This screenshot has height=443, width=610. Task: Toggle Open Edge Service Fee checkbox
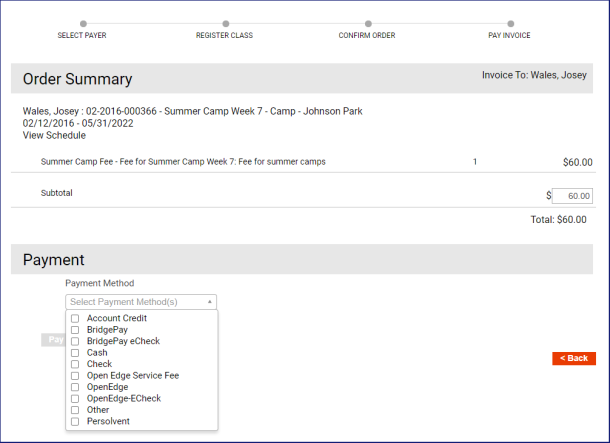click(75, 376)
